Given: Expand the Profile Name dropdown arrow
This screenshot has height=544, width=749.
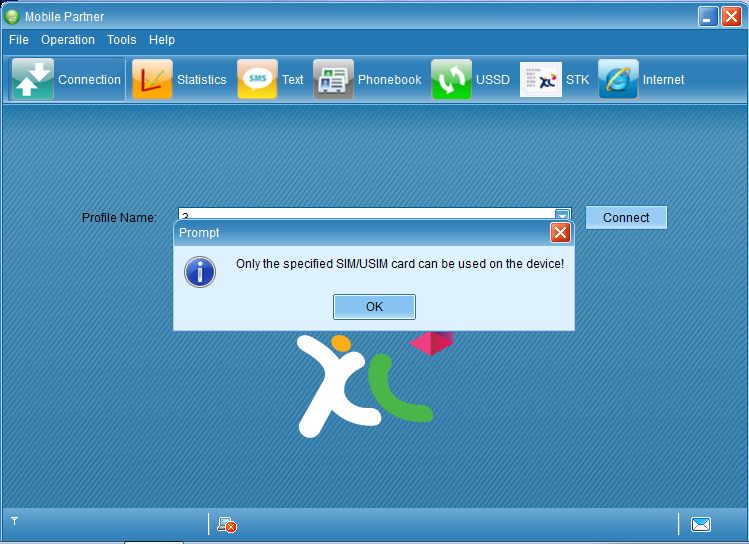Looking at the screenshot, I should pyautogui.click(x=562, y=215).
